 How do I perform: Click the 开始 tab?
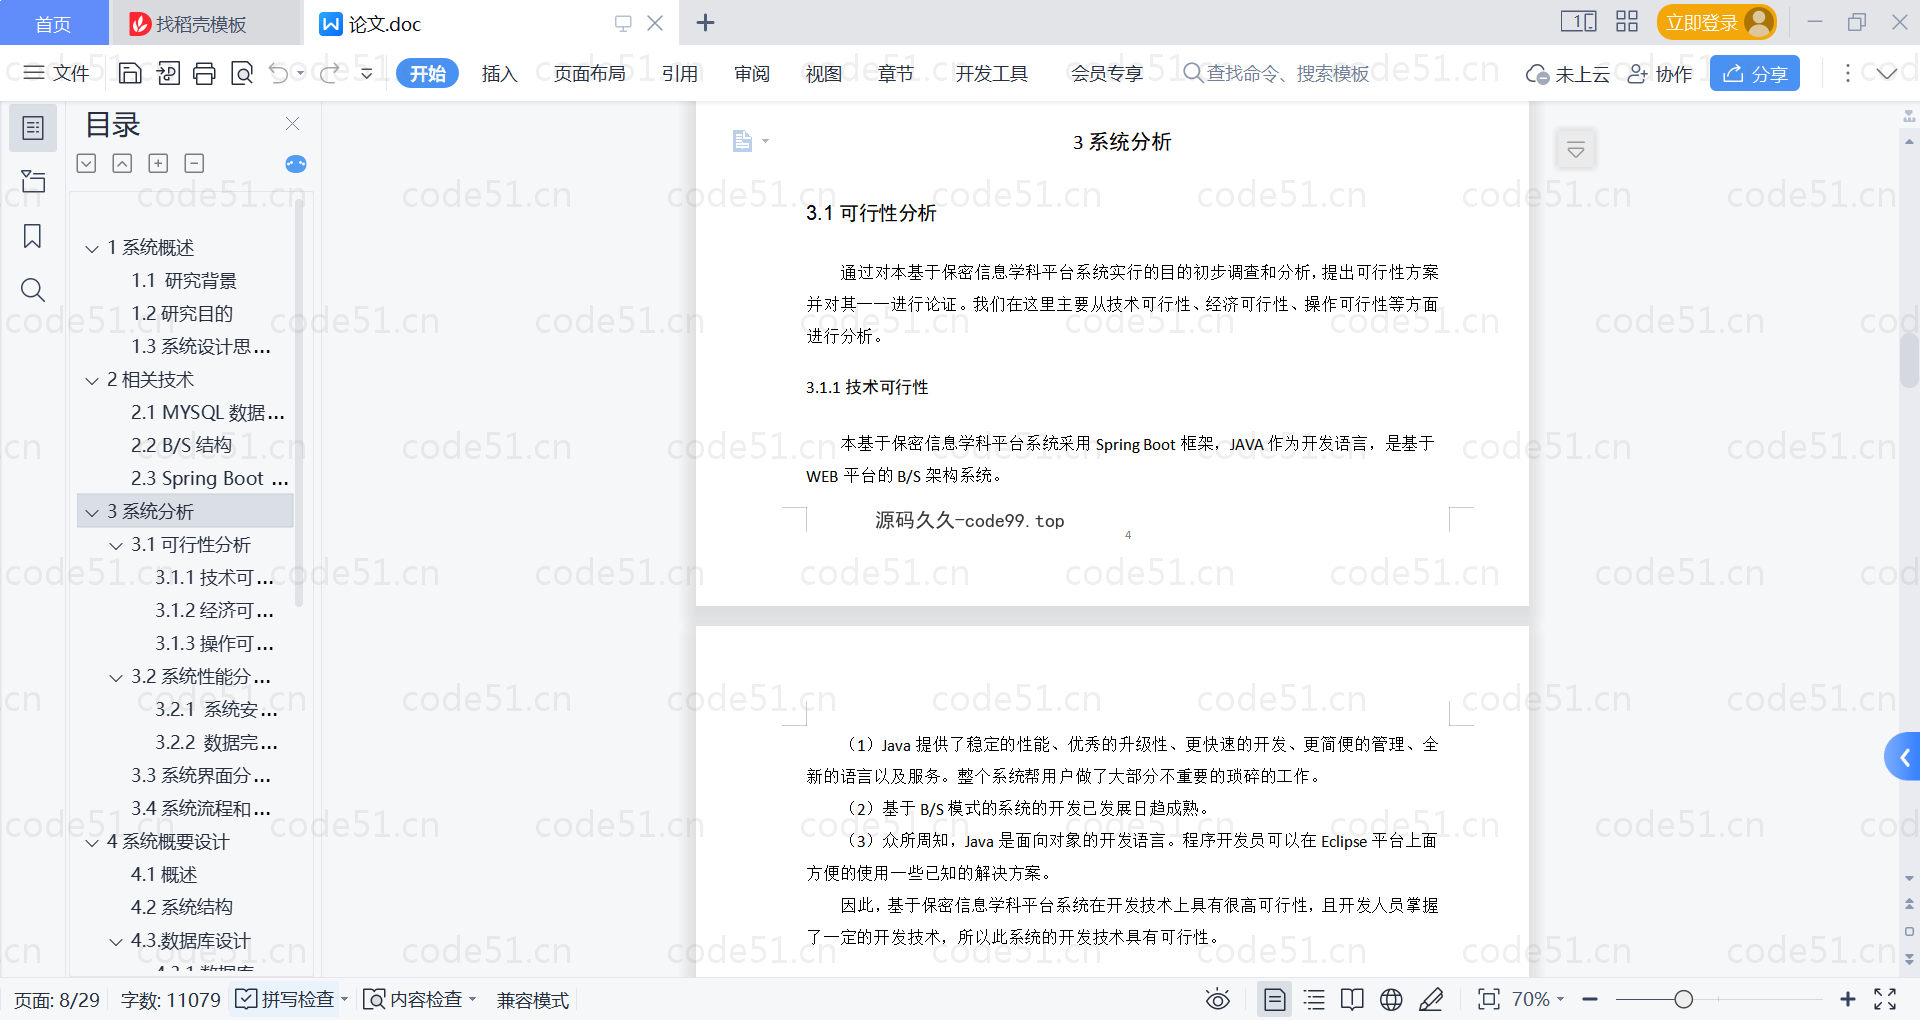(x=427, y=73)
